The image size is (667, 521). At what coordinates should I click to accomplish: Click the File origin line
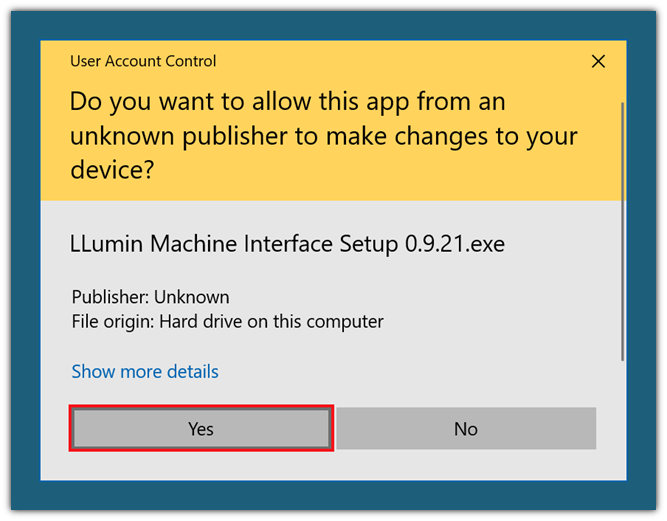[x=227, y=322]
